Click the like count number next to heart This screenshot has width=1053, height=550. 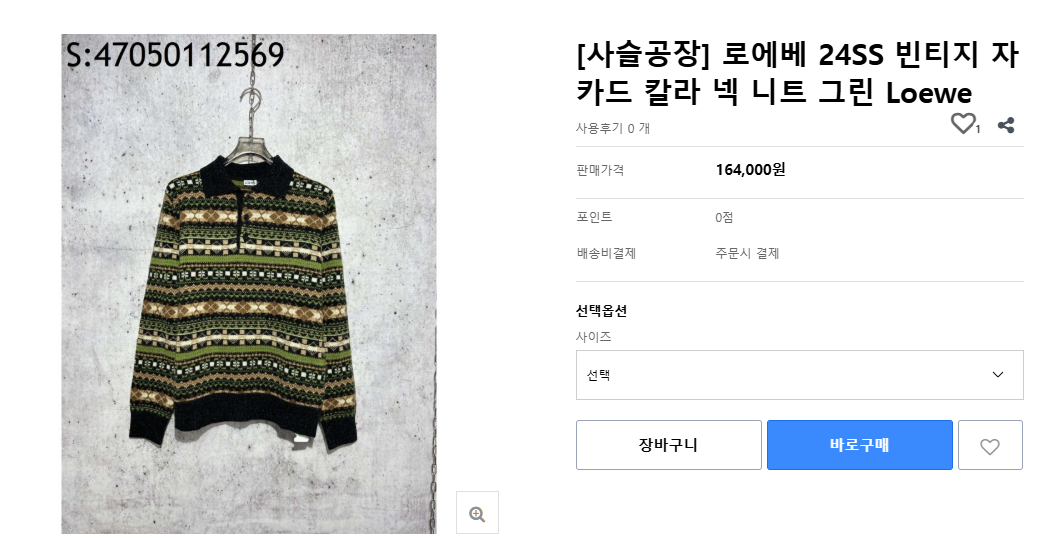coord(978,129)
